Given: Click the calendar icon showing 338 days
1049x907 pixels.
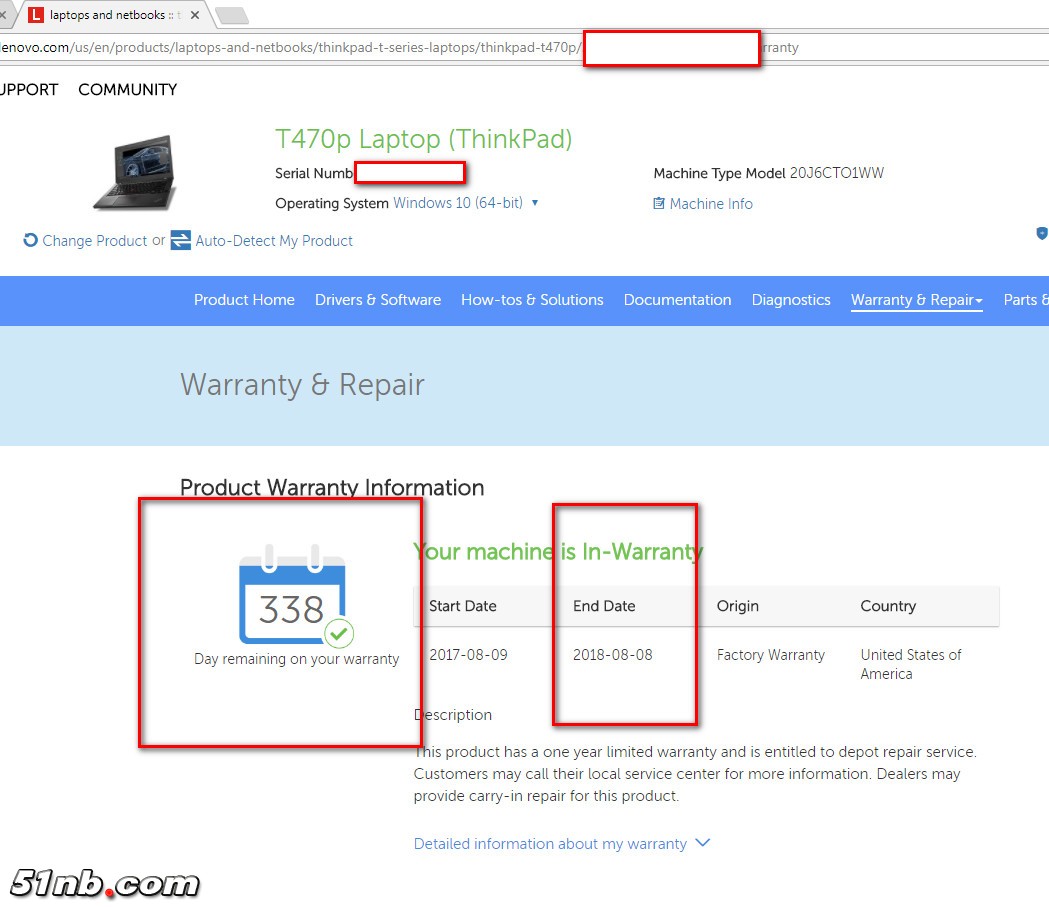Looking at the screenshot, I should [x=292, y=595].
